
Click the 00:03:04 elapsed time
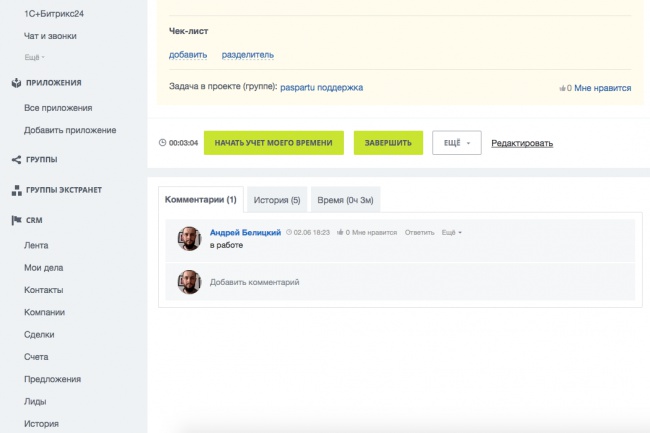pyautogui.click(x=183, y=143)
